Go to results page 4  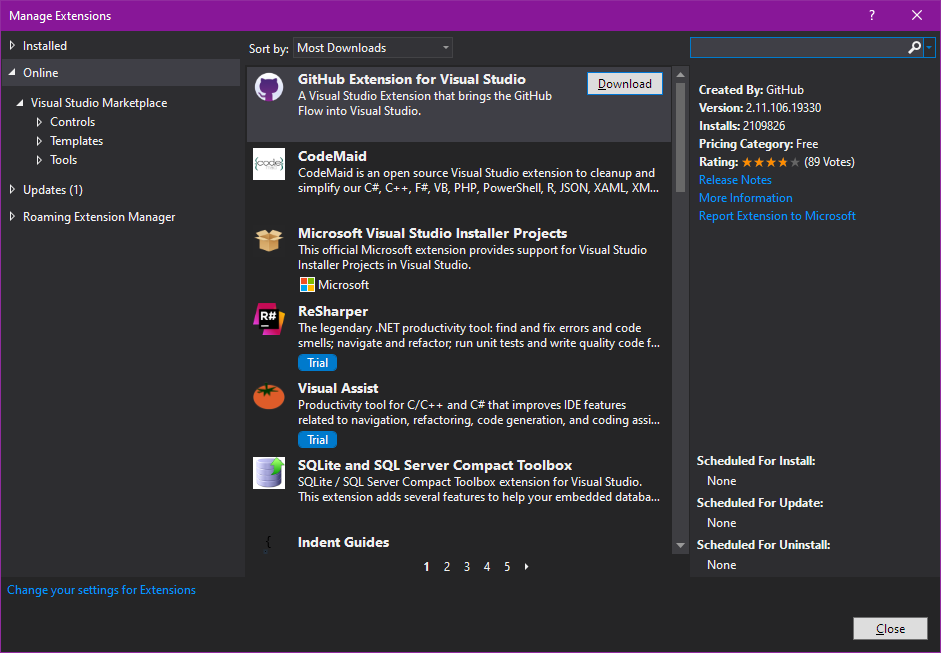pyautogui.click(x=487, y=567)
